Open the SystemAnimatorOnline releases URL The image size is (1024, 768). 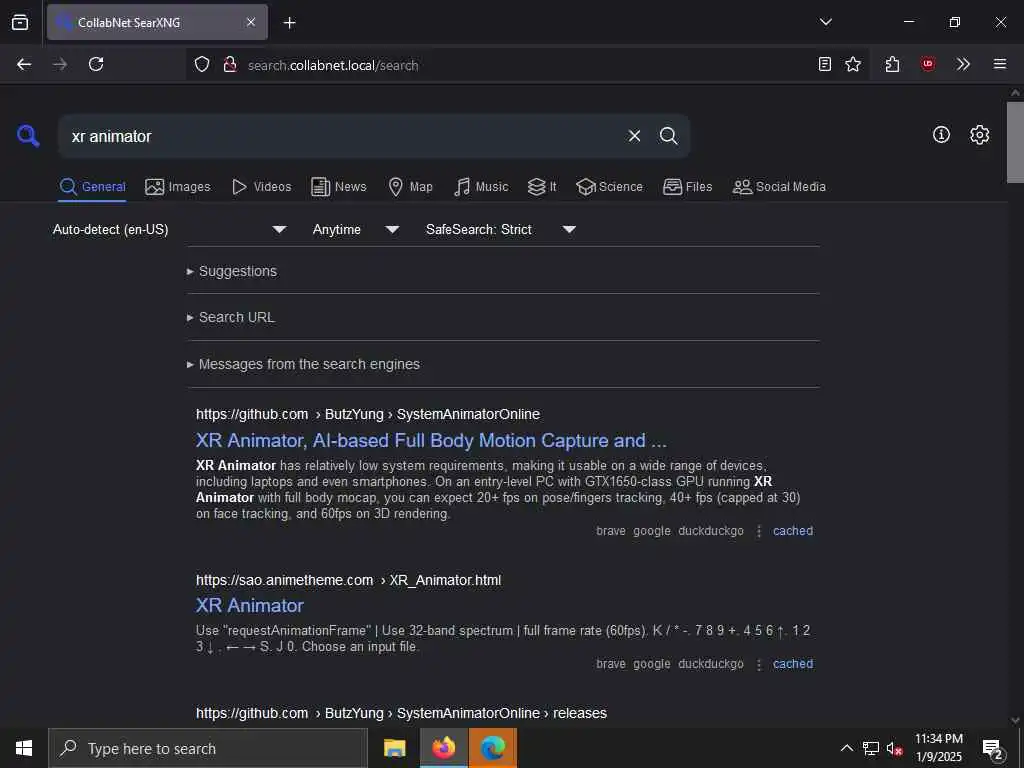coord(401,713)
